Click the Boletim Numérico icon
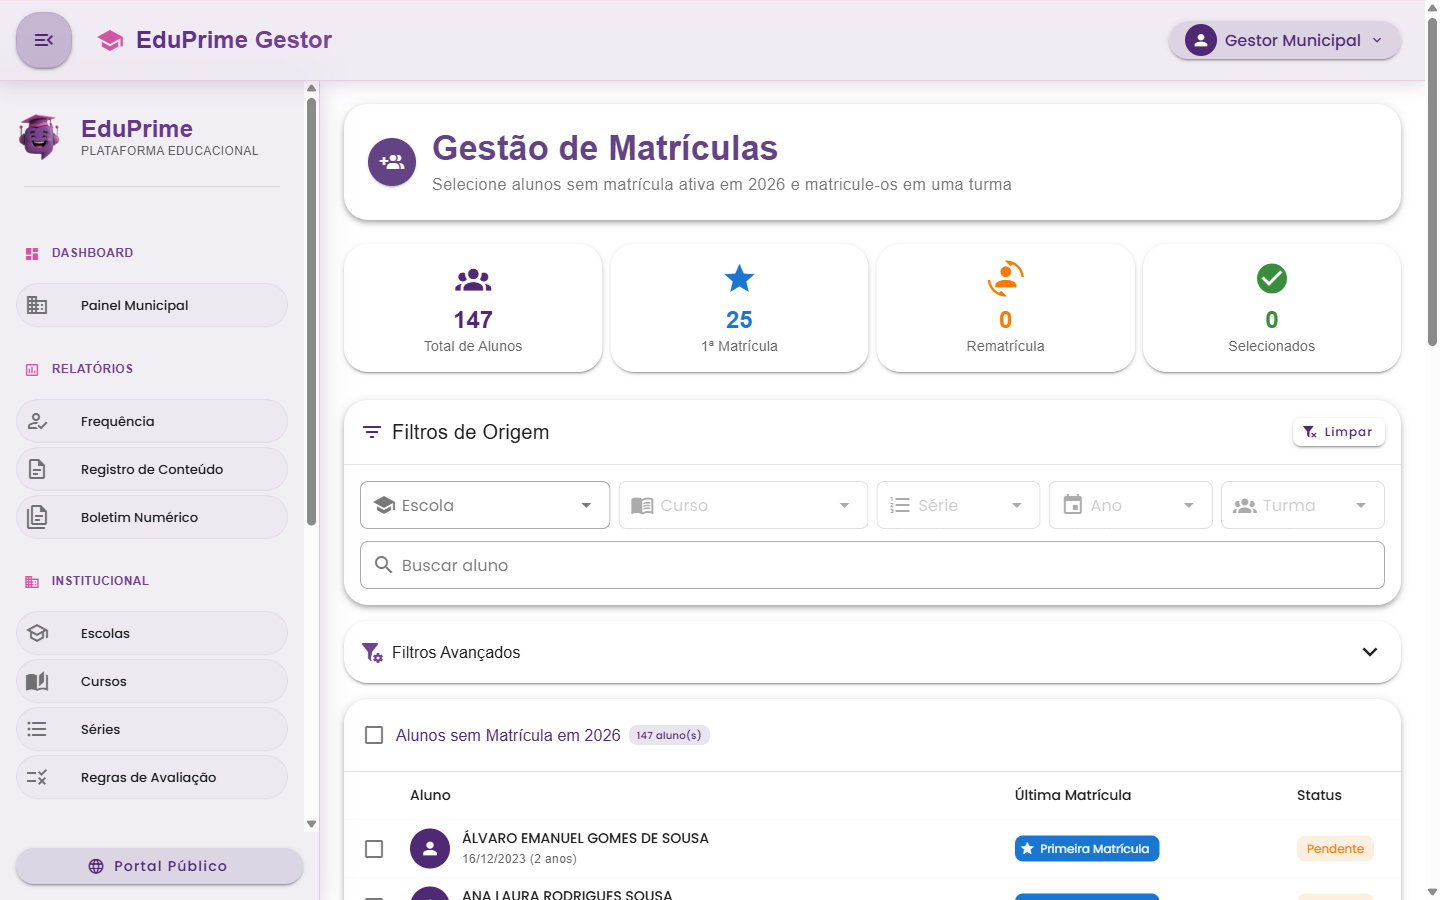The height and width of the screenshot is (900, 1440). click(37, 517)
